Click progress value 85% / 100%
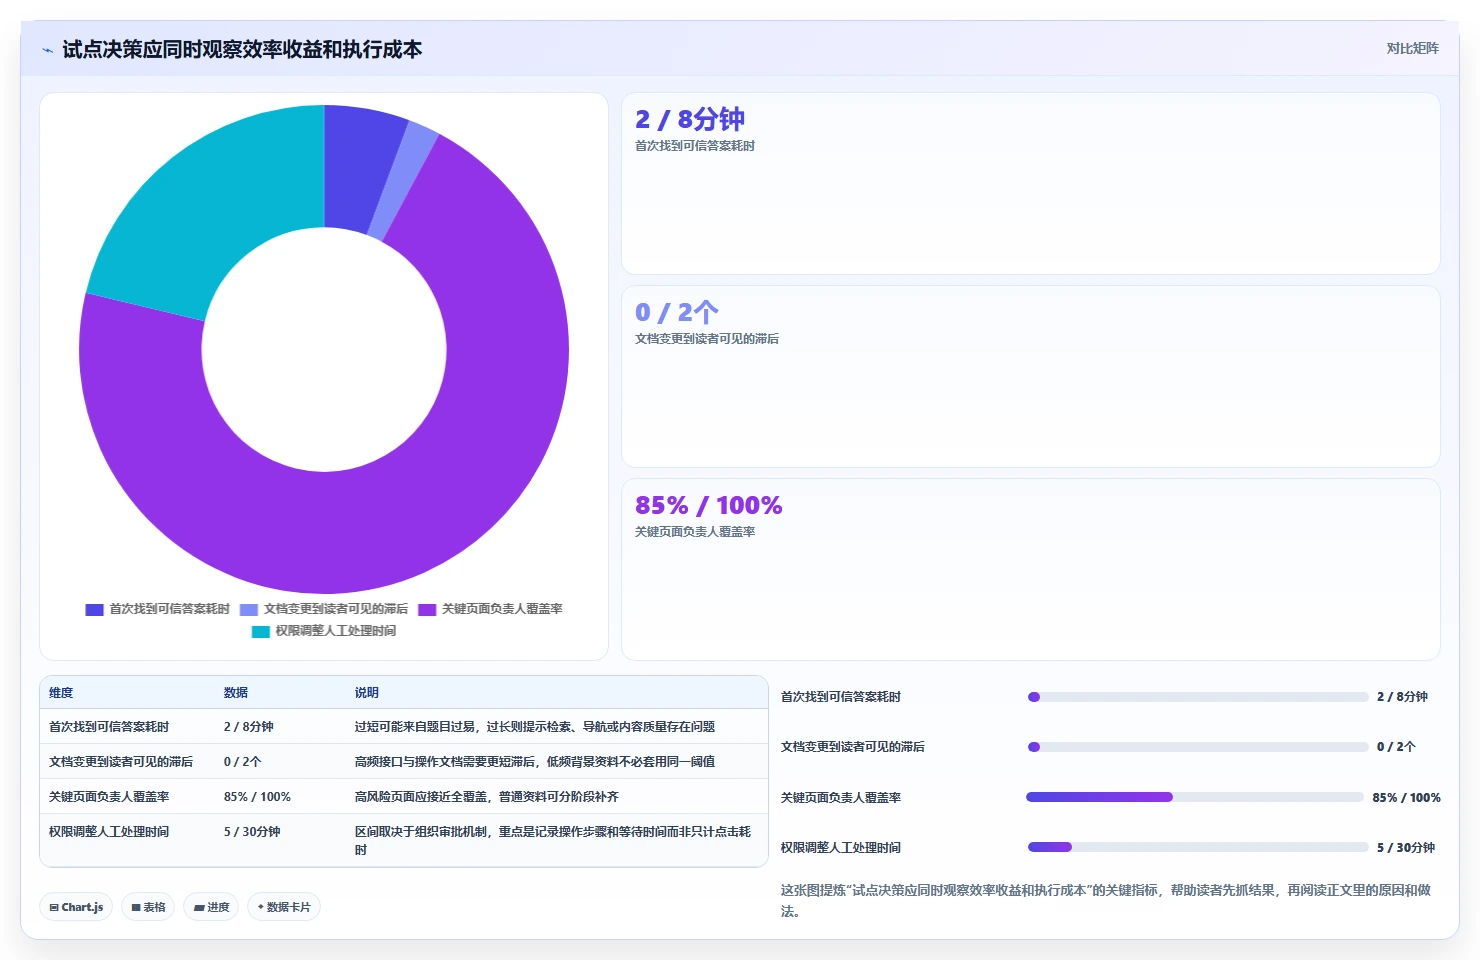The width and height of the screenshot is (1480, 960). (1406, 798)
